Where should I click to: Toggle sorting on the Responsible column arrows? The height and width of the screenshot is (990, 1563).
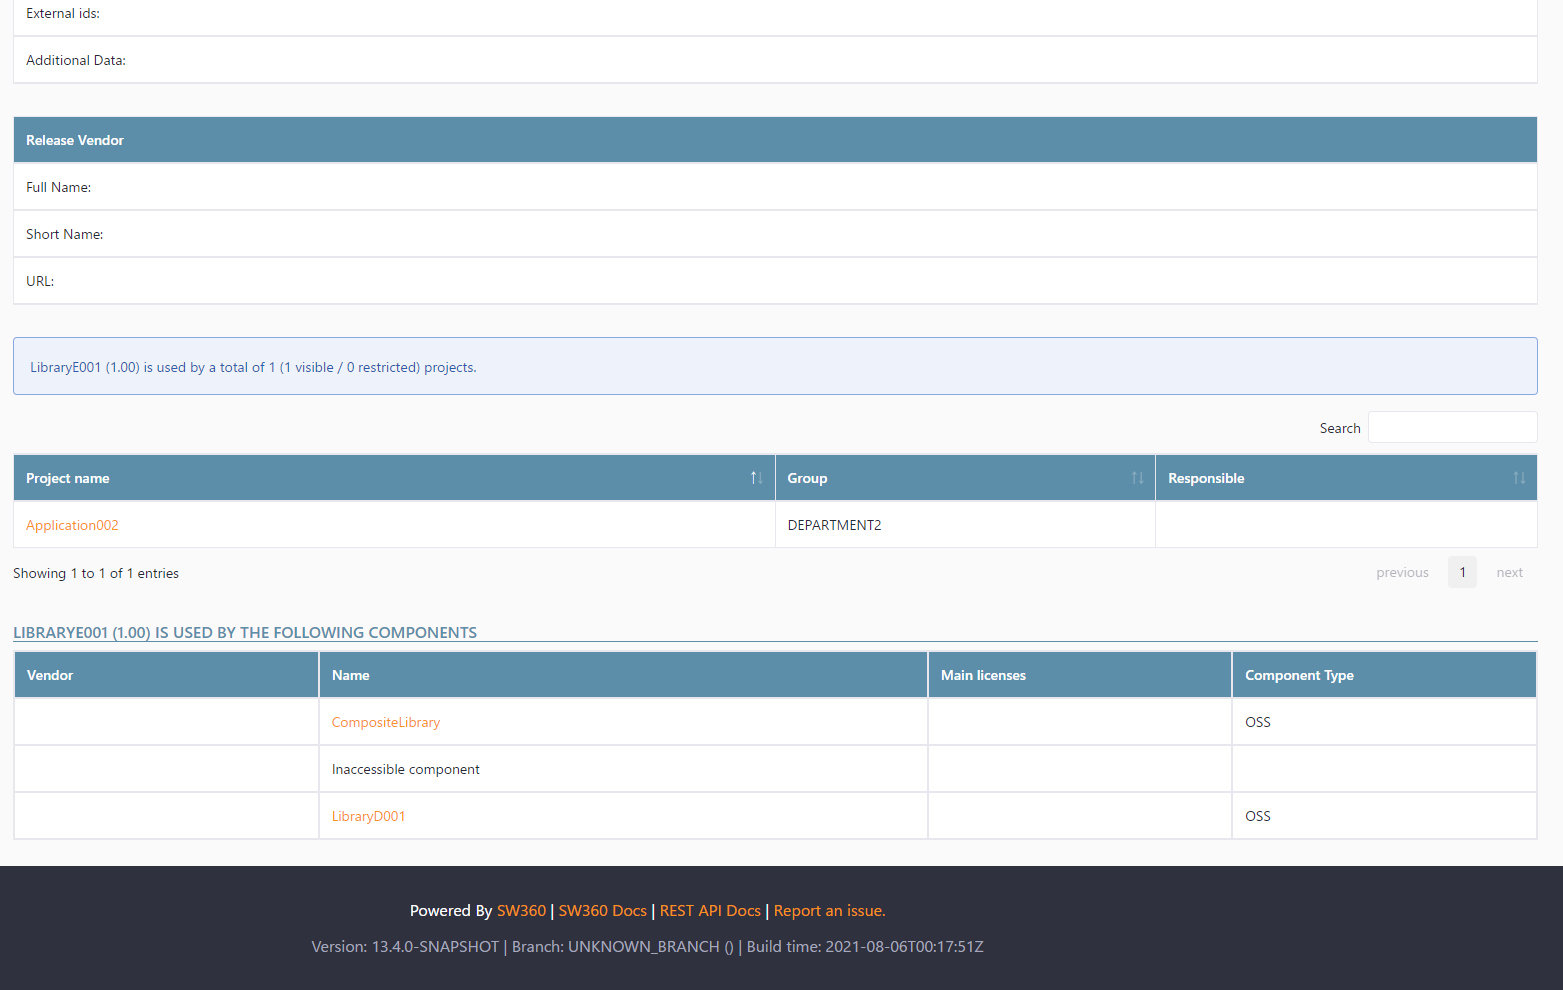tap(1518, 478)
